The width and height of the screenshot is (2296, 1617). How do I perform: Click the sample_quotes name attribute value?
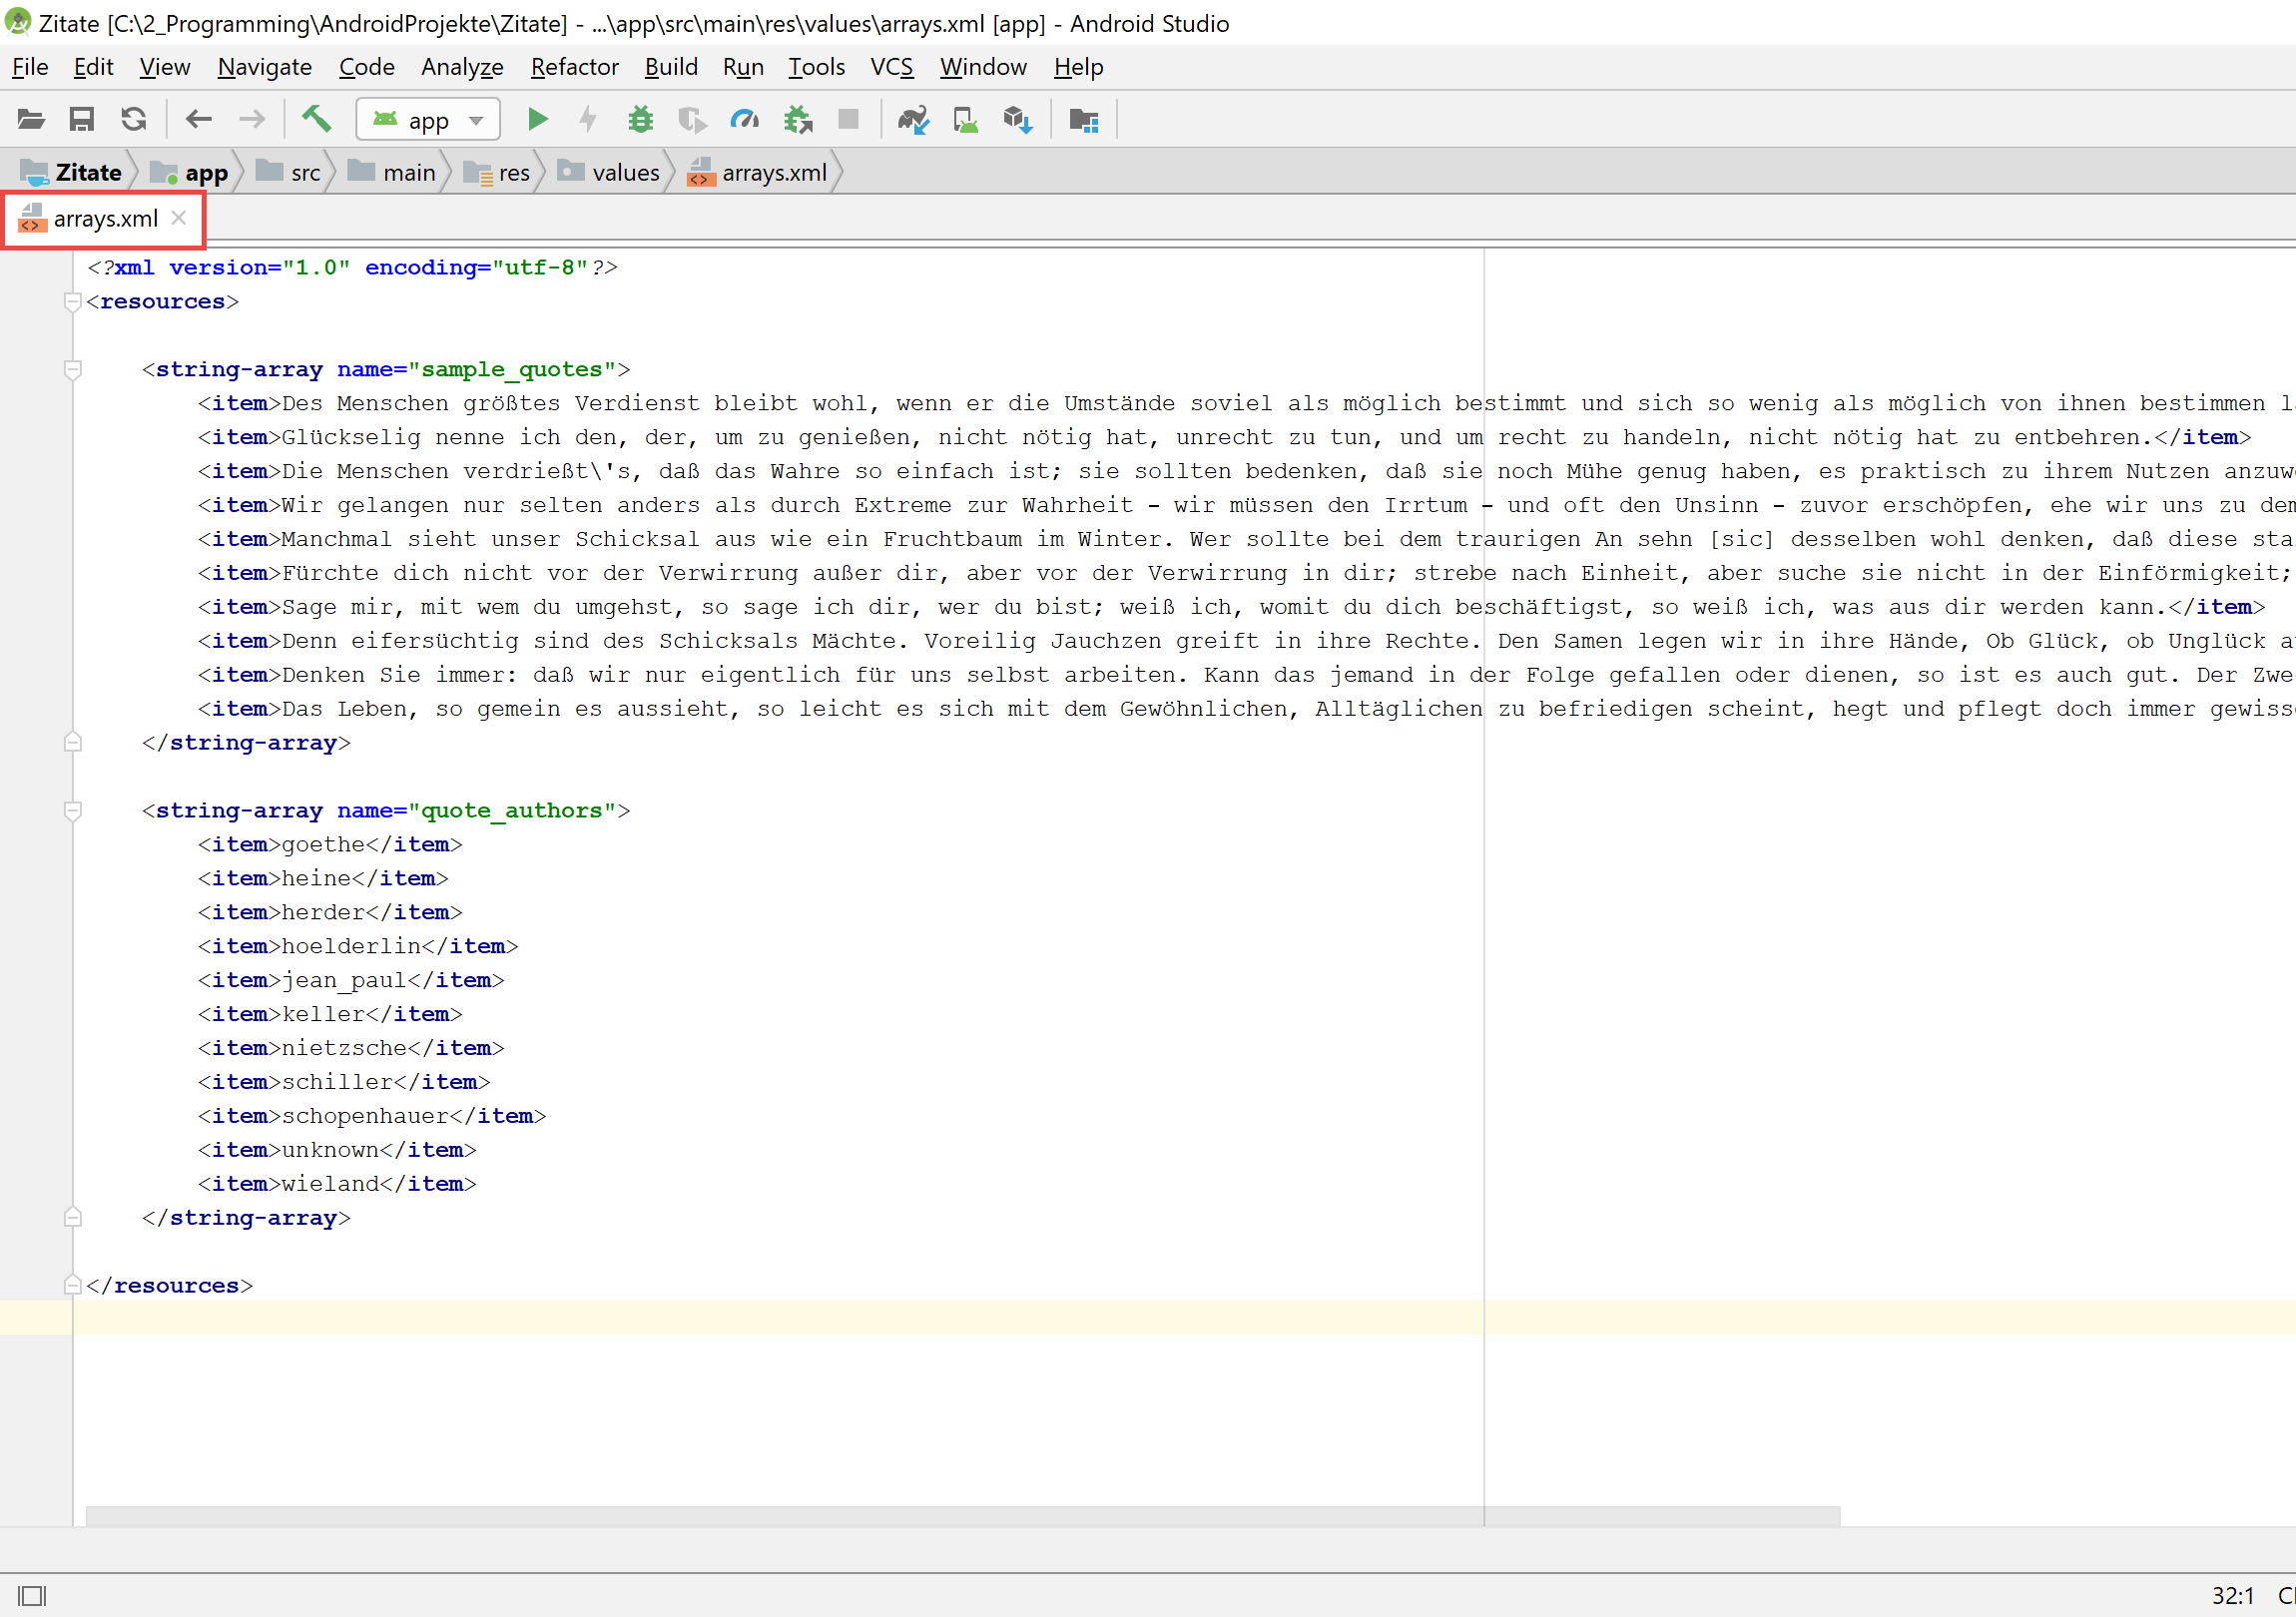(x=512, y=369)
